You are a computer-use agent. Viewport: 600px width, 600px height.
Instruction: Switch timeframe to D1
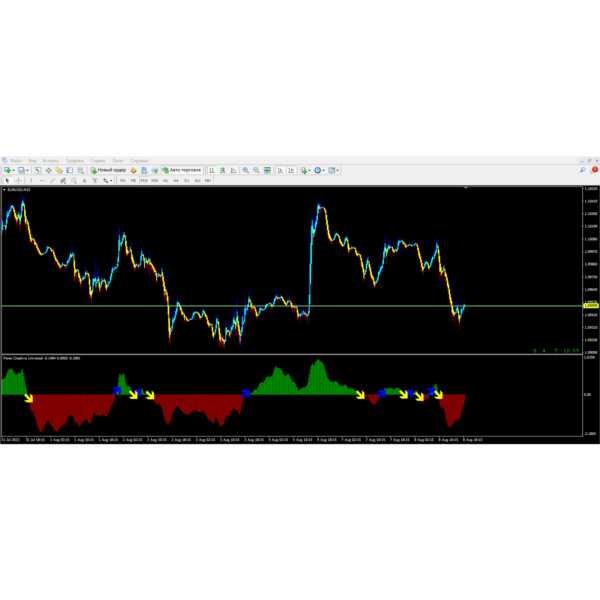pyautogui.click(x=187, y=181)
